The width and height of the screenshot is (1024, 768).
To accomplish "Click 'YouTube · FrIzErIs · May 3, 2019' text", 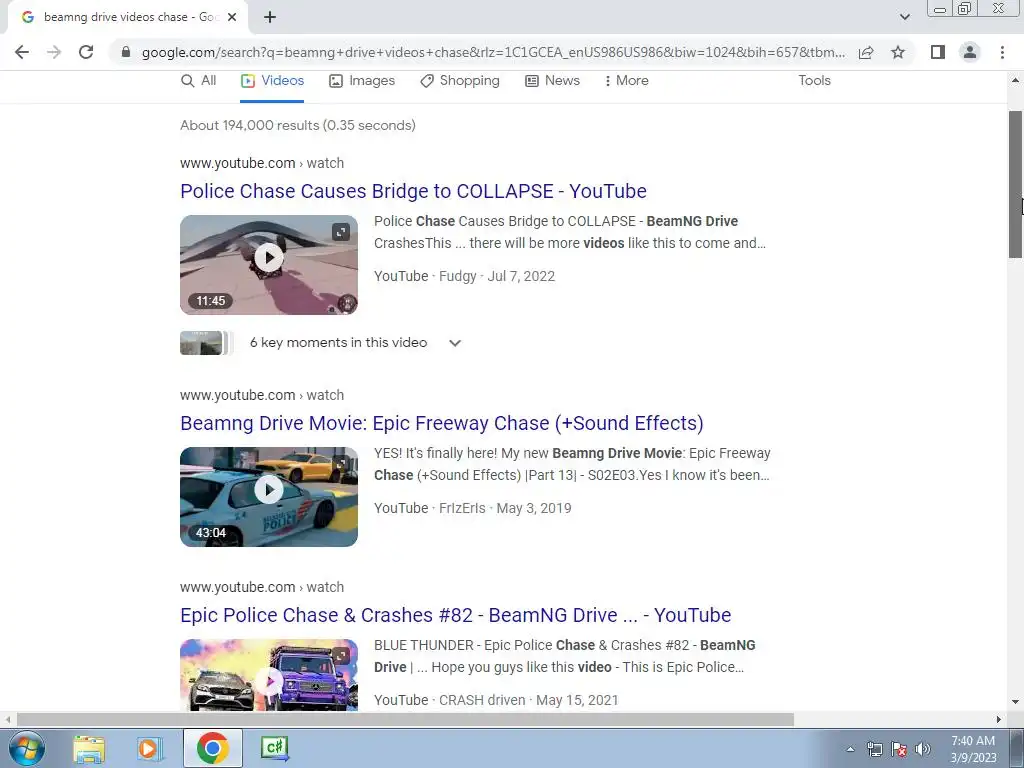I will coord(473,508).
